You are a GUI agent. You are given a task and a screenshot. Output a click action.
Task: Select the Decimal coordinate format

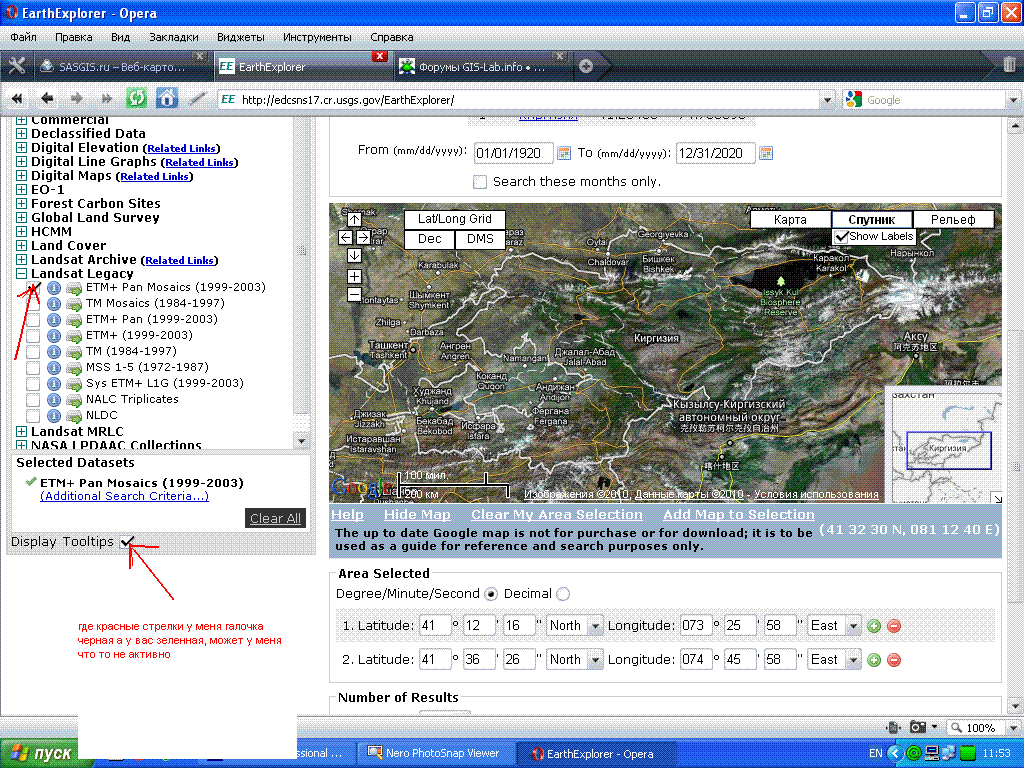point(563,594)
